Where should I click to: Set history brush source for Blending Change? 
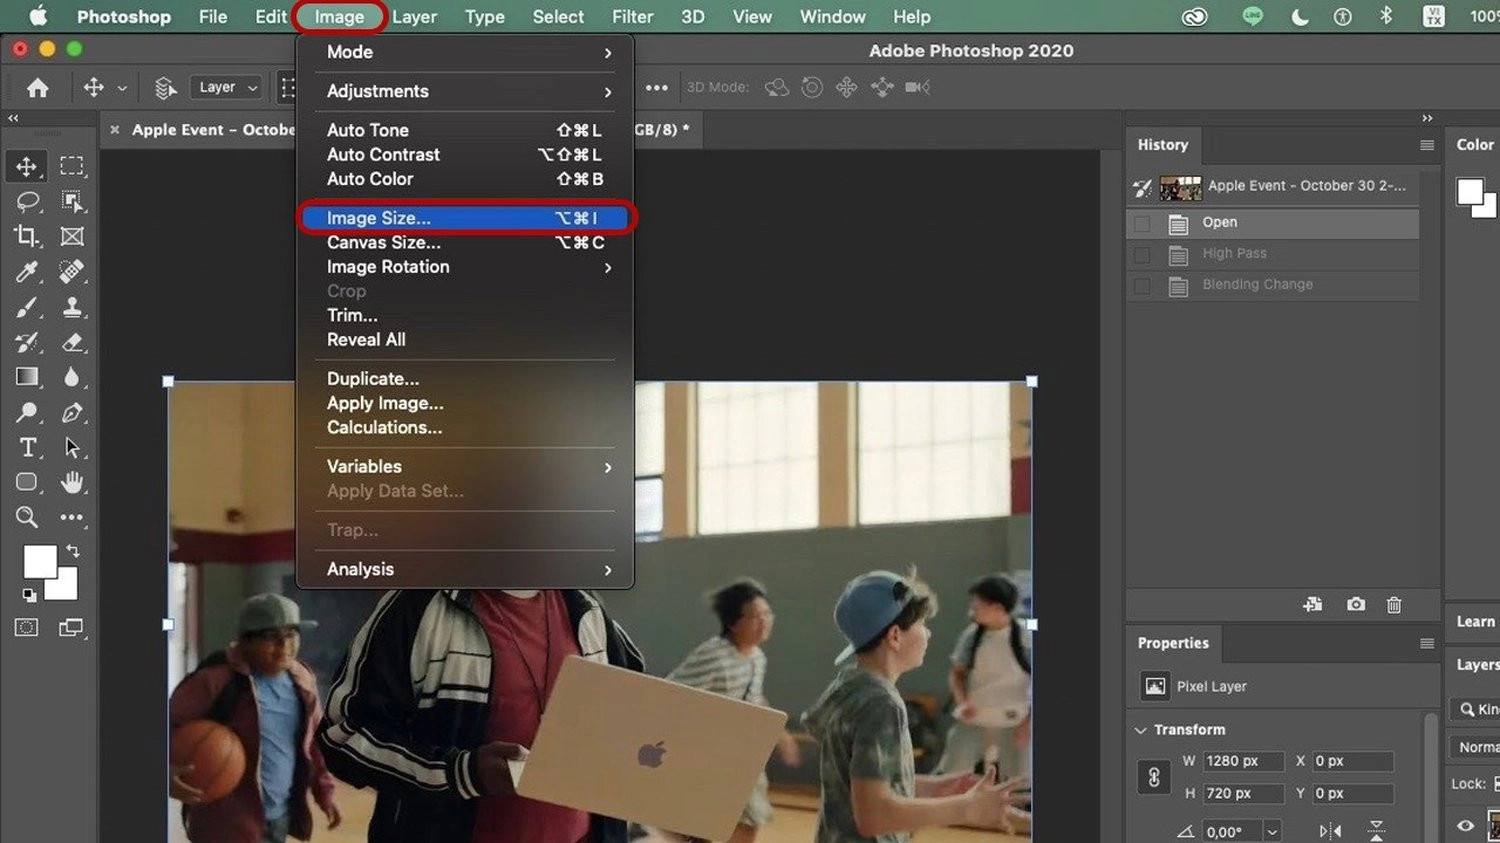pyautogui.click(x=1142, y=285)
